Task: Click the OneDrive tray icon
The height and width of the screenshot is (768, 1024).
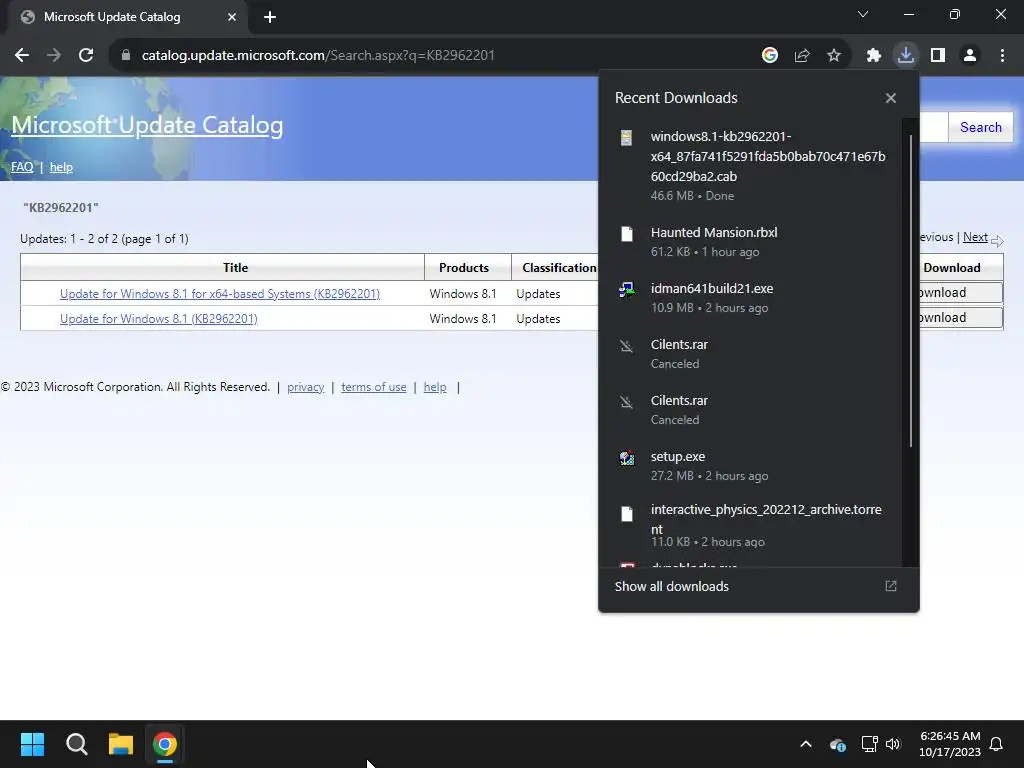Action: coord(837,744)
